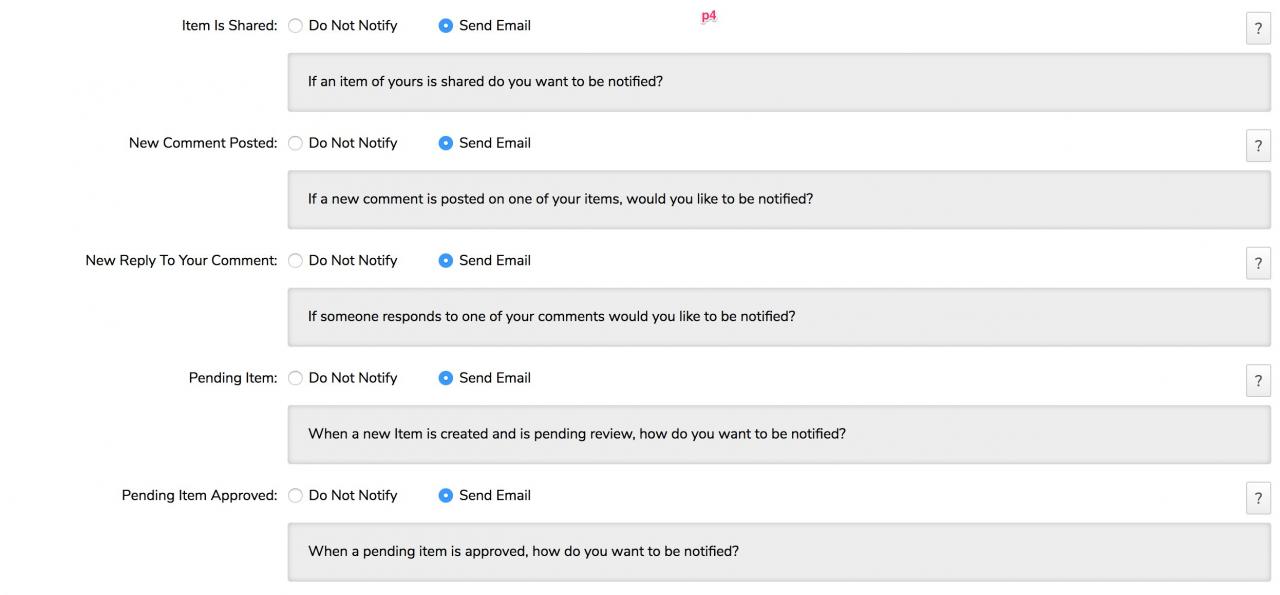Pick Send Email for Pending Item
1280x595 pixels.
tap(446, 378)
